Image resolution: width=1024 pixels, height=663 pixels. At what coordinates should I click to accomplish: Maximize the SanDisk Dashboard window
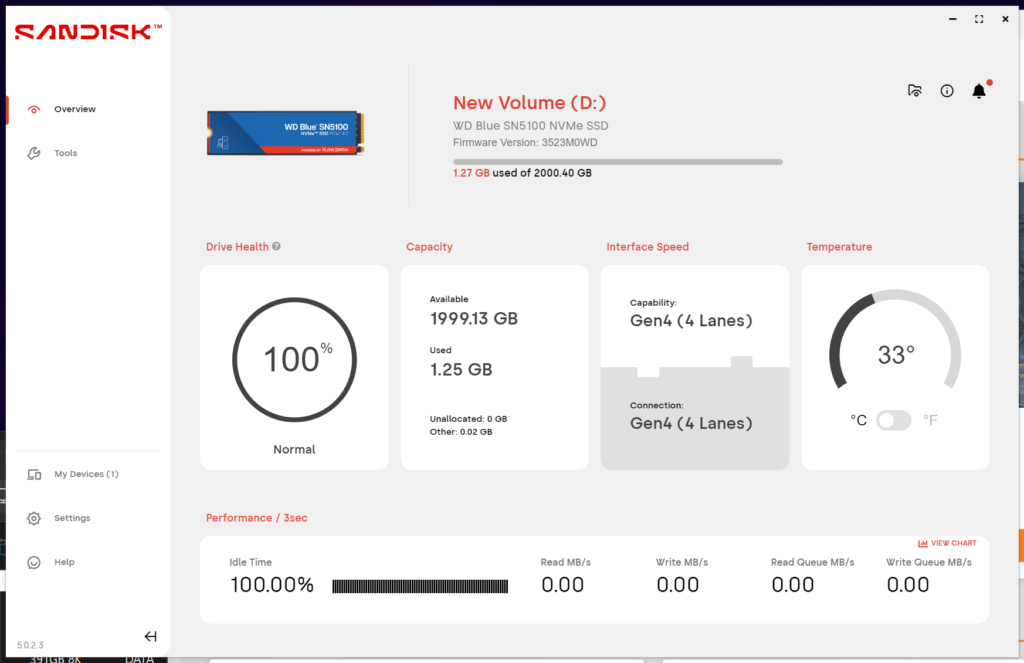(979, 19)
